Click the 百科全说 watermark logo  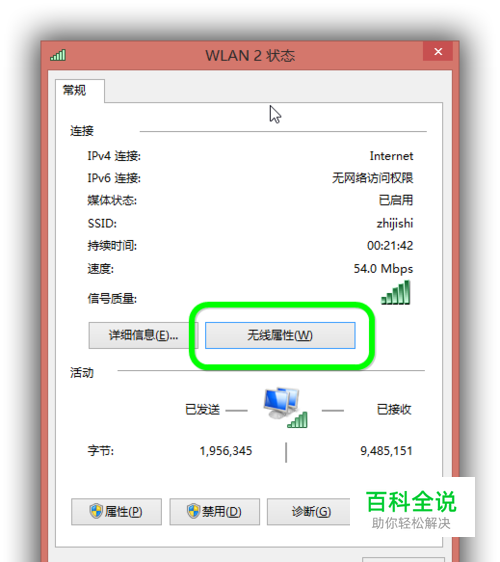(x=411, y=509)
